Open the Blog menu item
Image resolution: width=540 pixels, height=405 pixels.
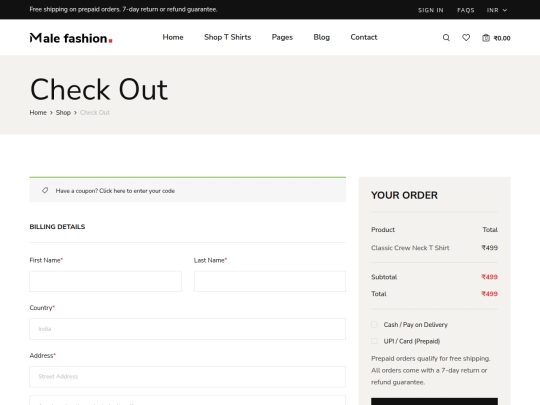[321, 37]
